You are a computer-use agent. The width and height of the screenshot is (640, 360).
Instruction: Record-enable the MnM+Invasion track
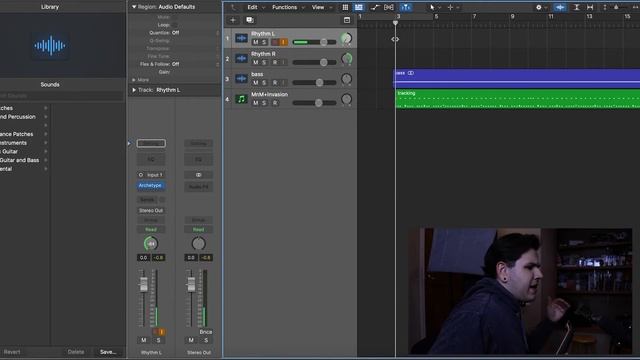click(x=275, y=103)
